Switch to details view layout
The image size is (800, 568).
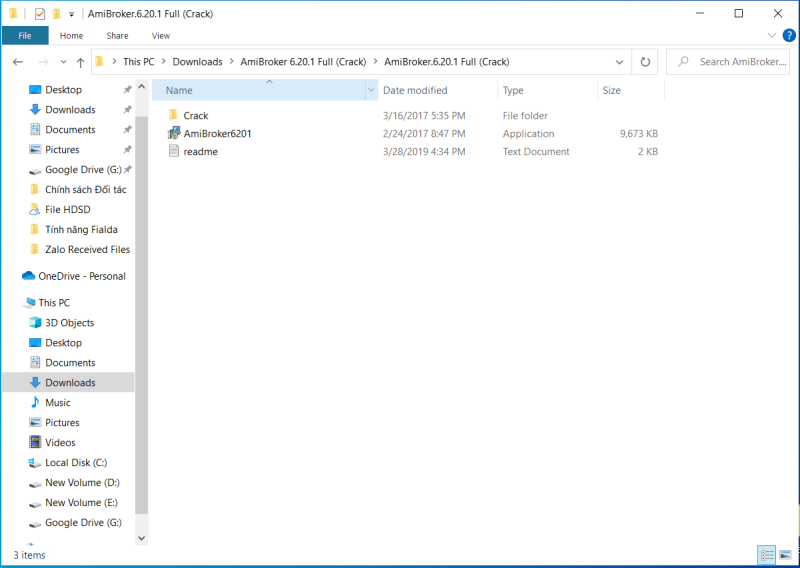click(767, 554)
